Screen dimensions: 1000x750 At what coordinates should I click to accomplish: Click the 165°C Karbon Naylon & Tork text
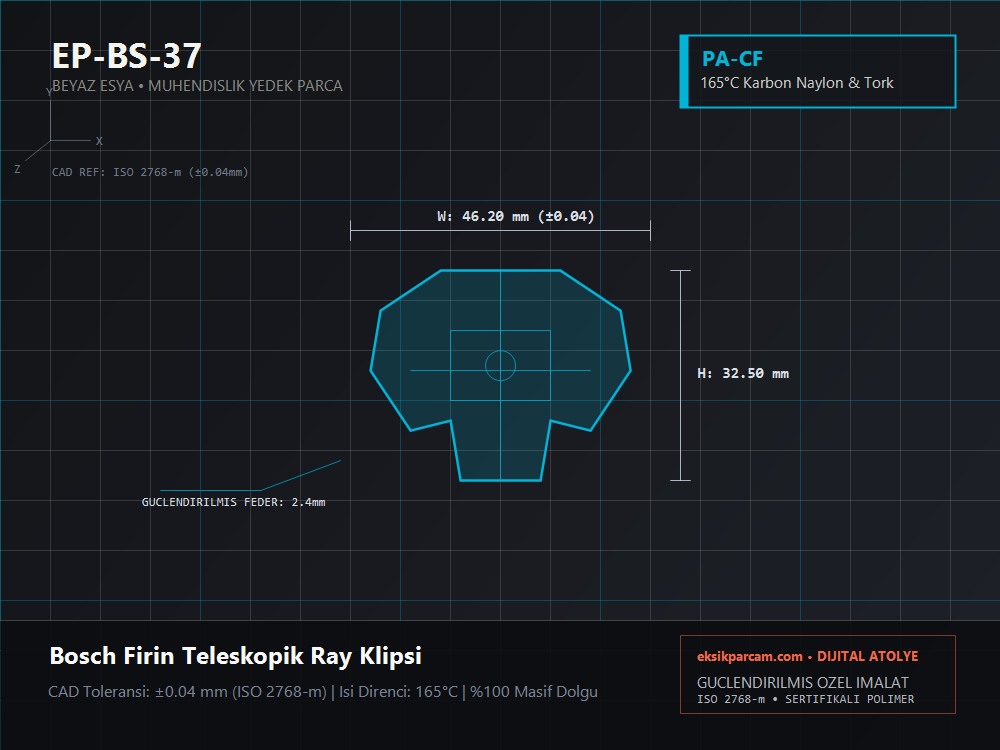(797, 83)
